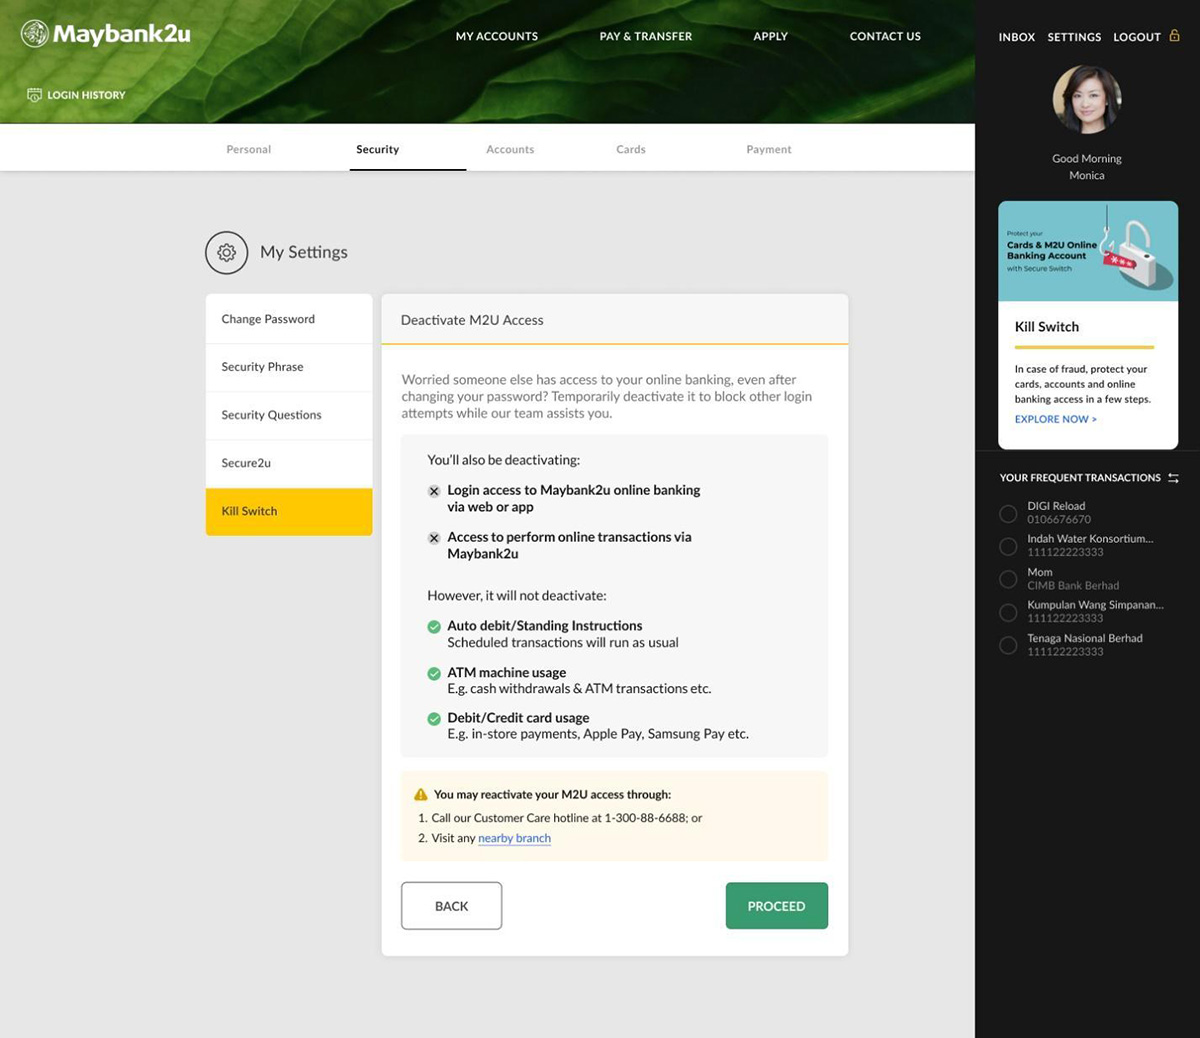The height and width of the screenshot is (1038, 1200).
Task: Click the DIGI Reload transaction name
Action: (x=1056, y=506)
